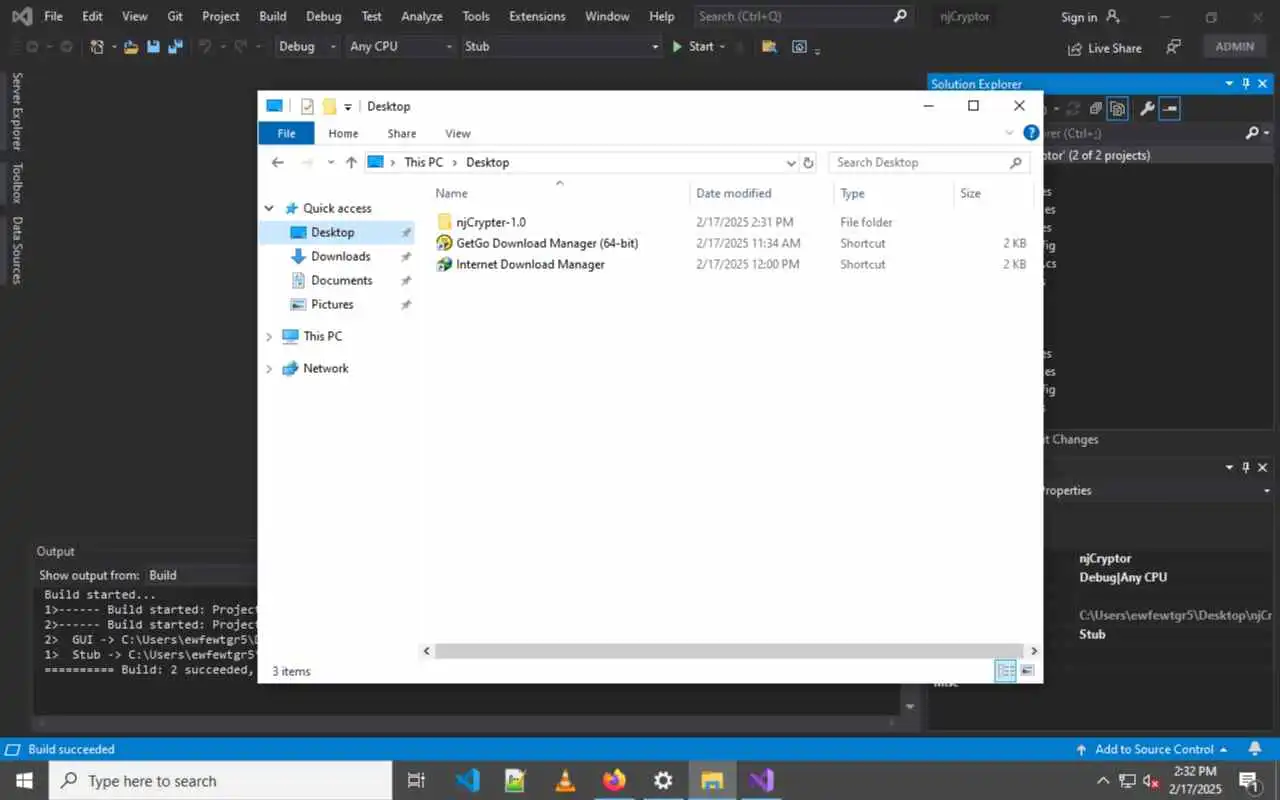The height and width of the screenshot is (800, 1280).
Task: Click the Up directory arrow in File Explorer
Action: click(x=351, y=162)
